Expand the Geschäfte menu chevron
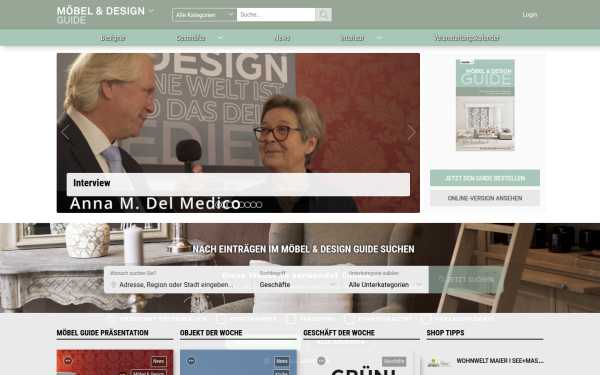 (220, 38)
